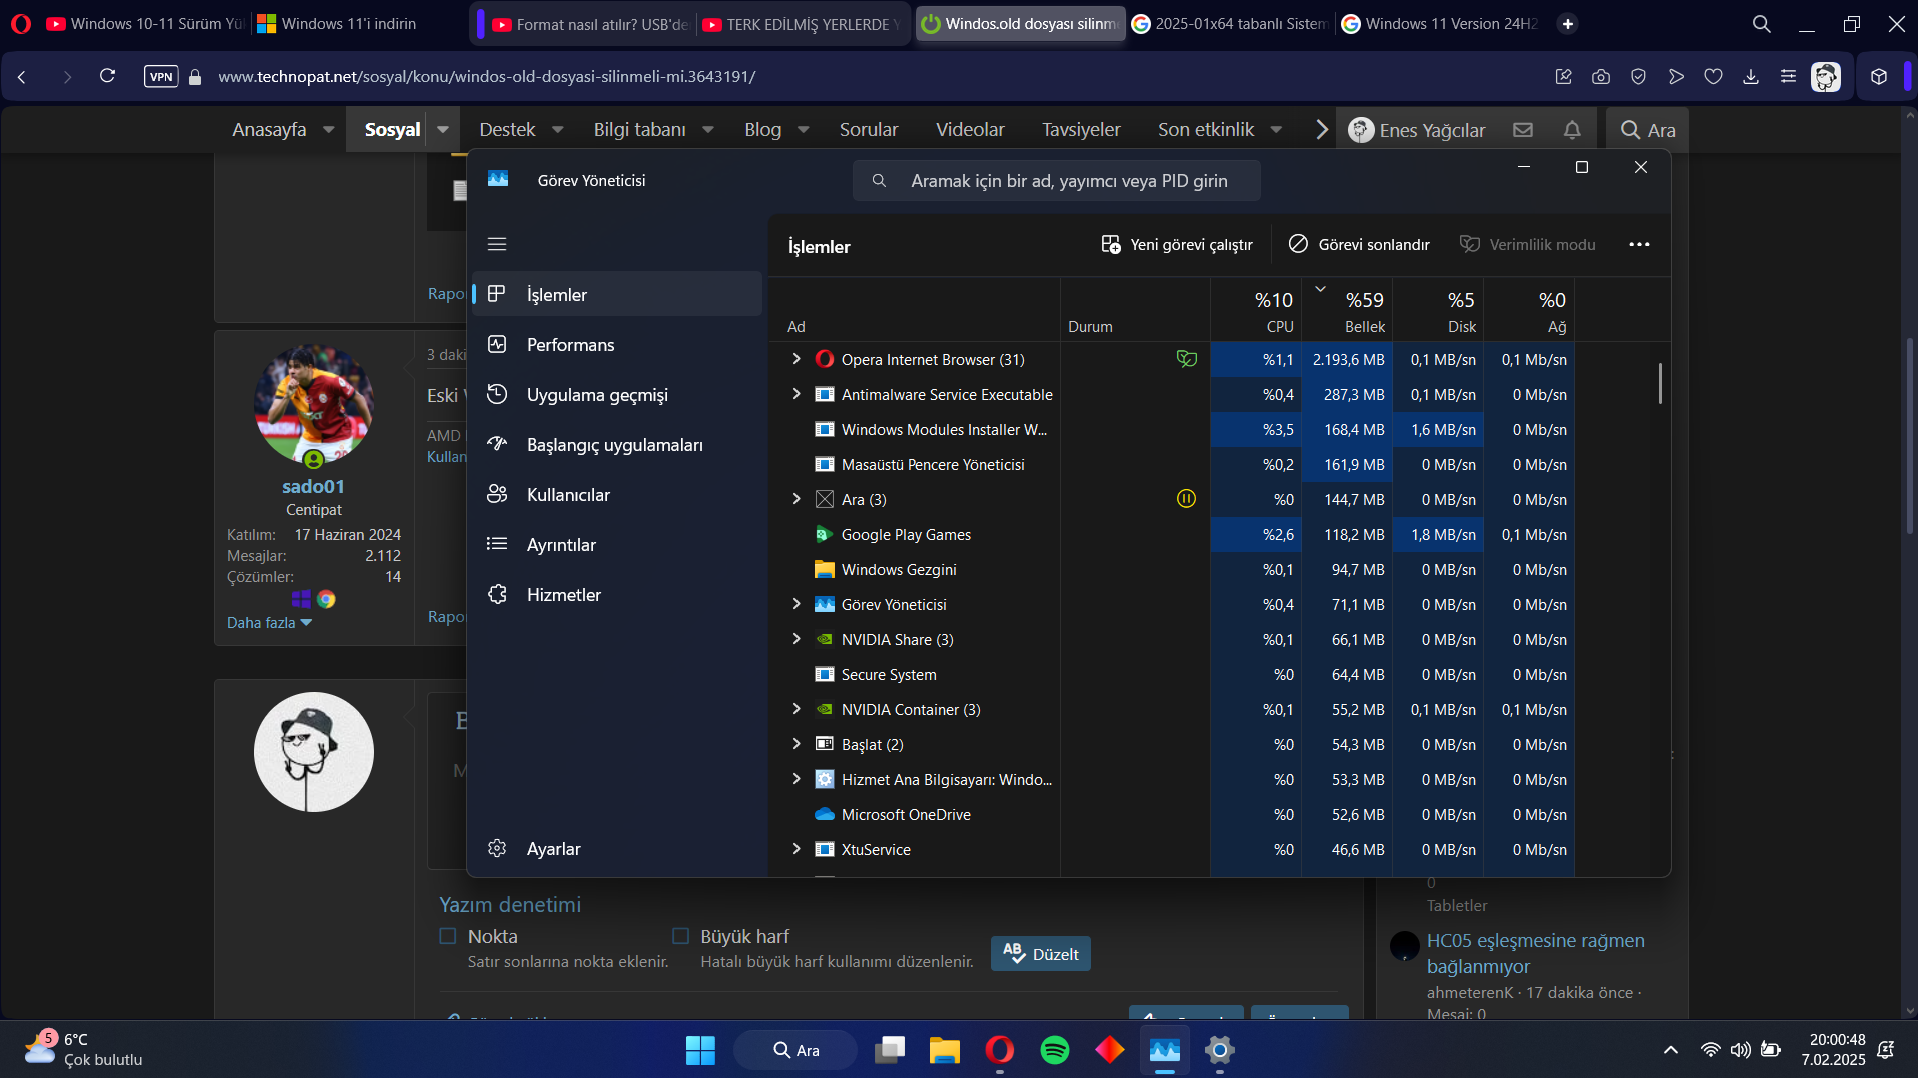1918x1078 pixels.
Task: Click the Windows Gezgini folder icon
Action: (825, 569)
